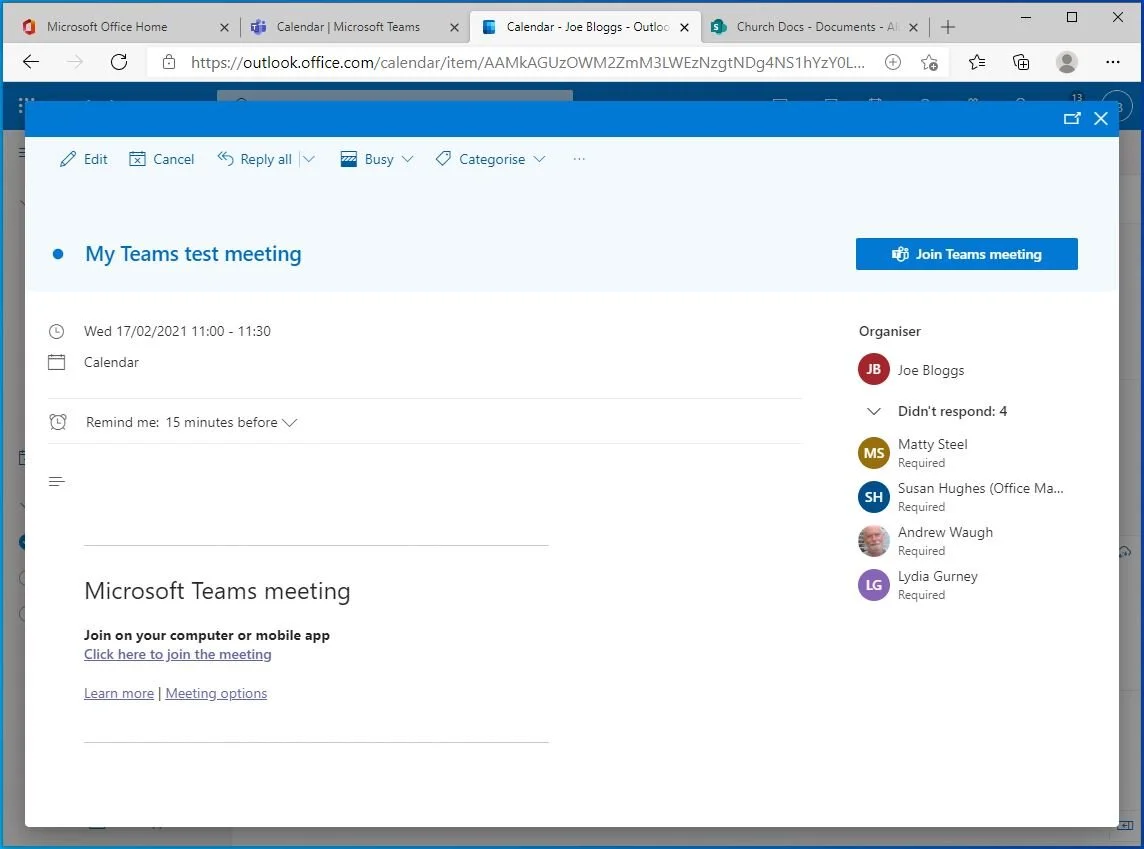The image size is (1144, 849).
Task: Close the meeting details dialog
Action: [1101, 118]
